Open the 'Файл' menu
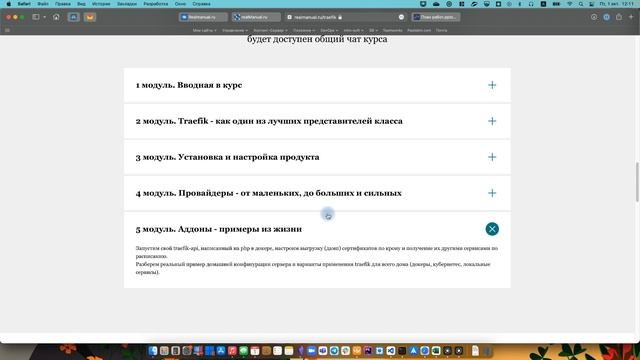Image resolution: width=640 pixels, height=360 pixels. (x=43, y=4)
